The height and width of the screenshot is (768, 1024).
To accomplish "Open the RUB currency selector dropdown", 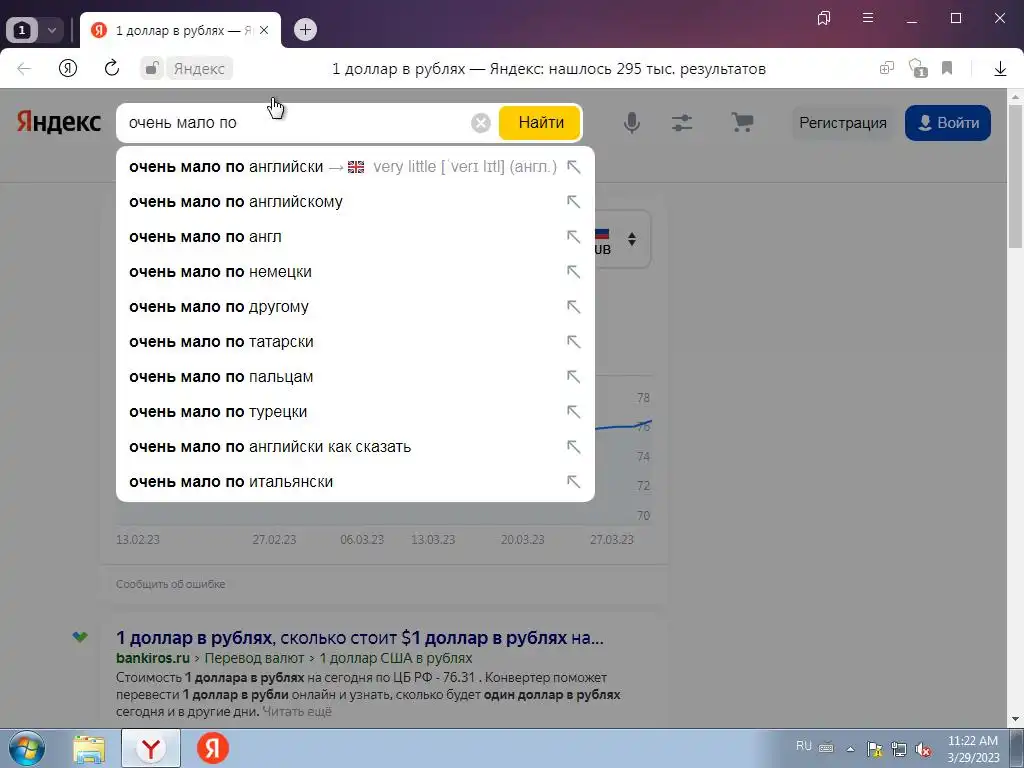I will coord(622,239).
